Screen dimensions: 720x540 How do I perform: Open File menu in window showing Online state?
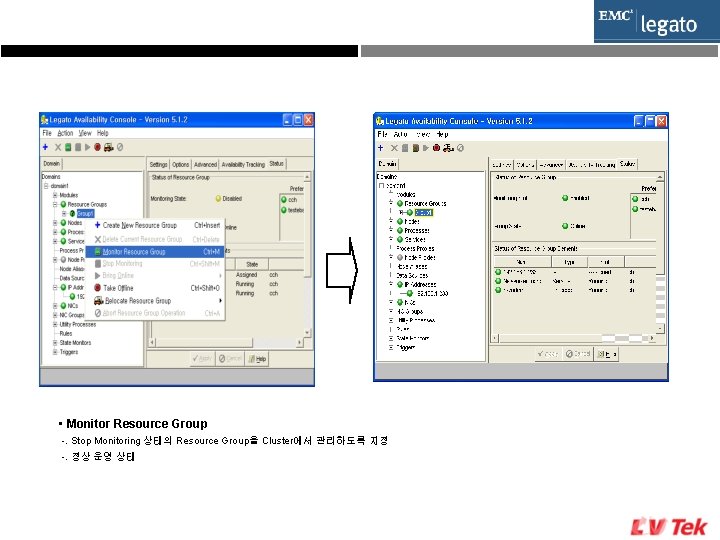tap(382, 134)
